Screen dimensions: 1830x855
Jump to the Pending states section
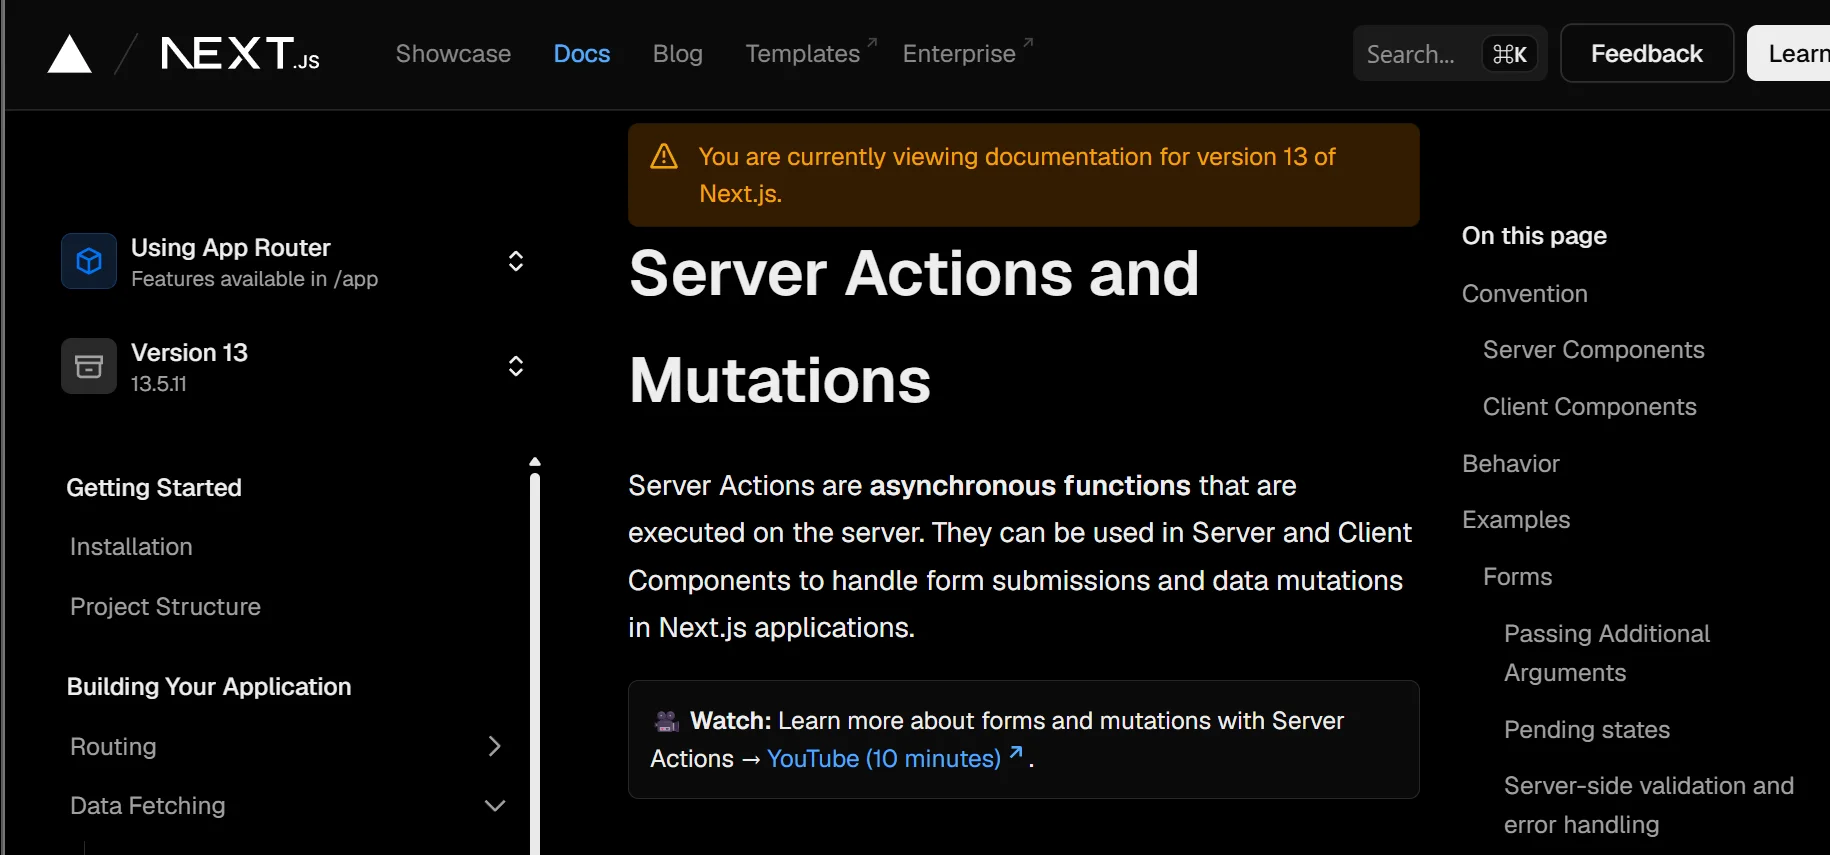1587,730
